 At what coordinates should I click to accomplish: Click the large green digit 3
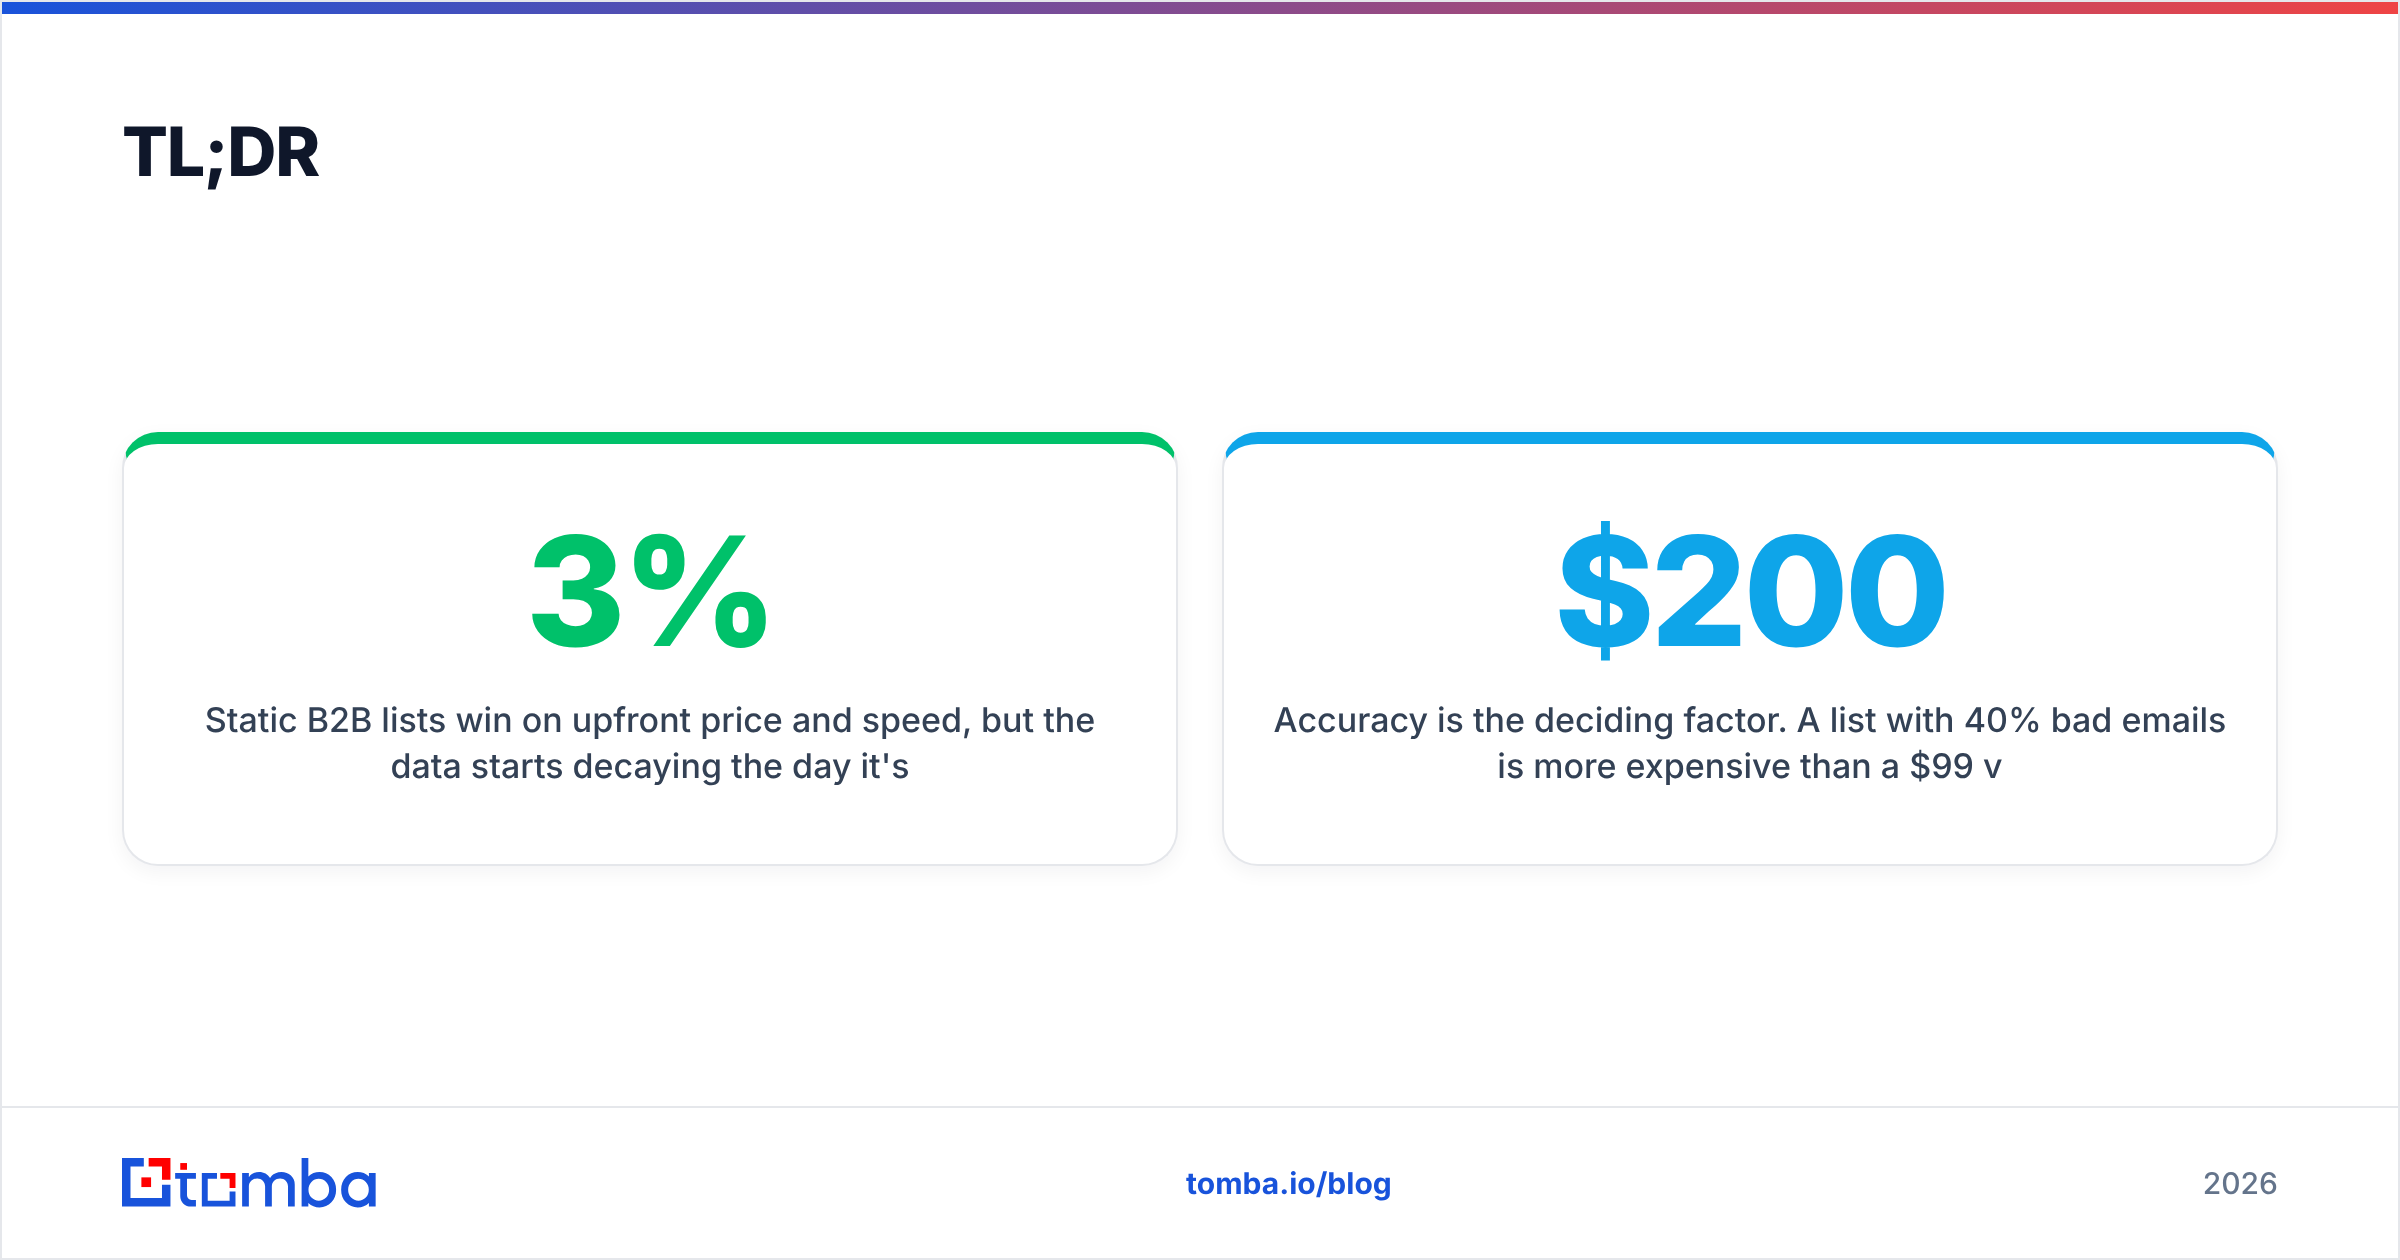click(576, 591)
